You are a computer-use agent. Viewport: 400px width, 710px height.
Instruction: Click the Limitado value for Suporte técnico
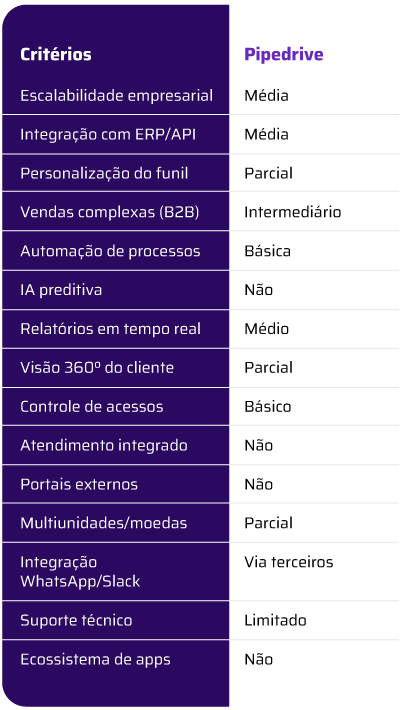275,620
